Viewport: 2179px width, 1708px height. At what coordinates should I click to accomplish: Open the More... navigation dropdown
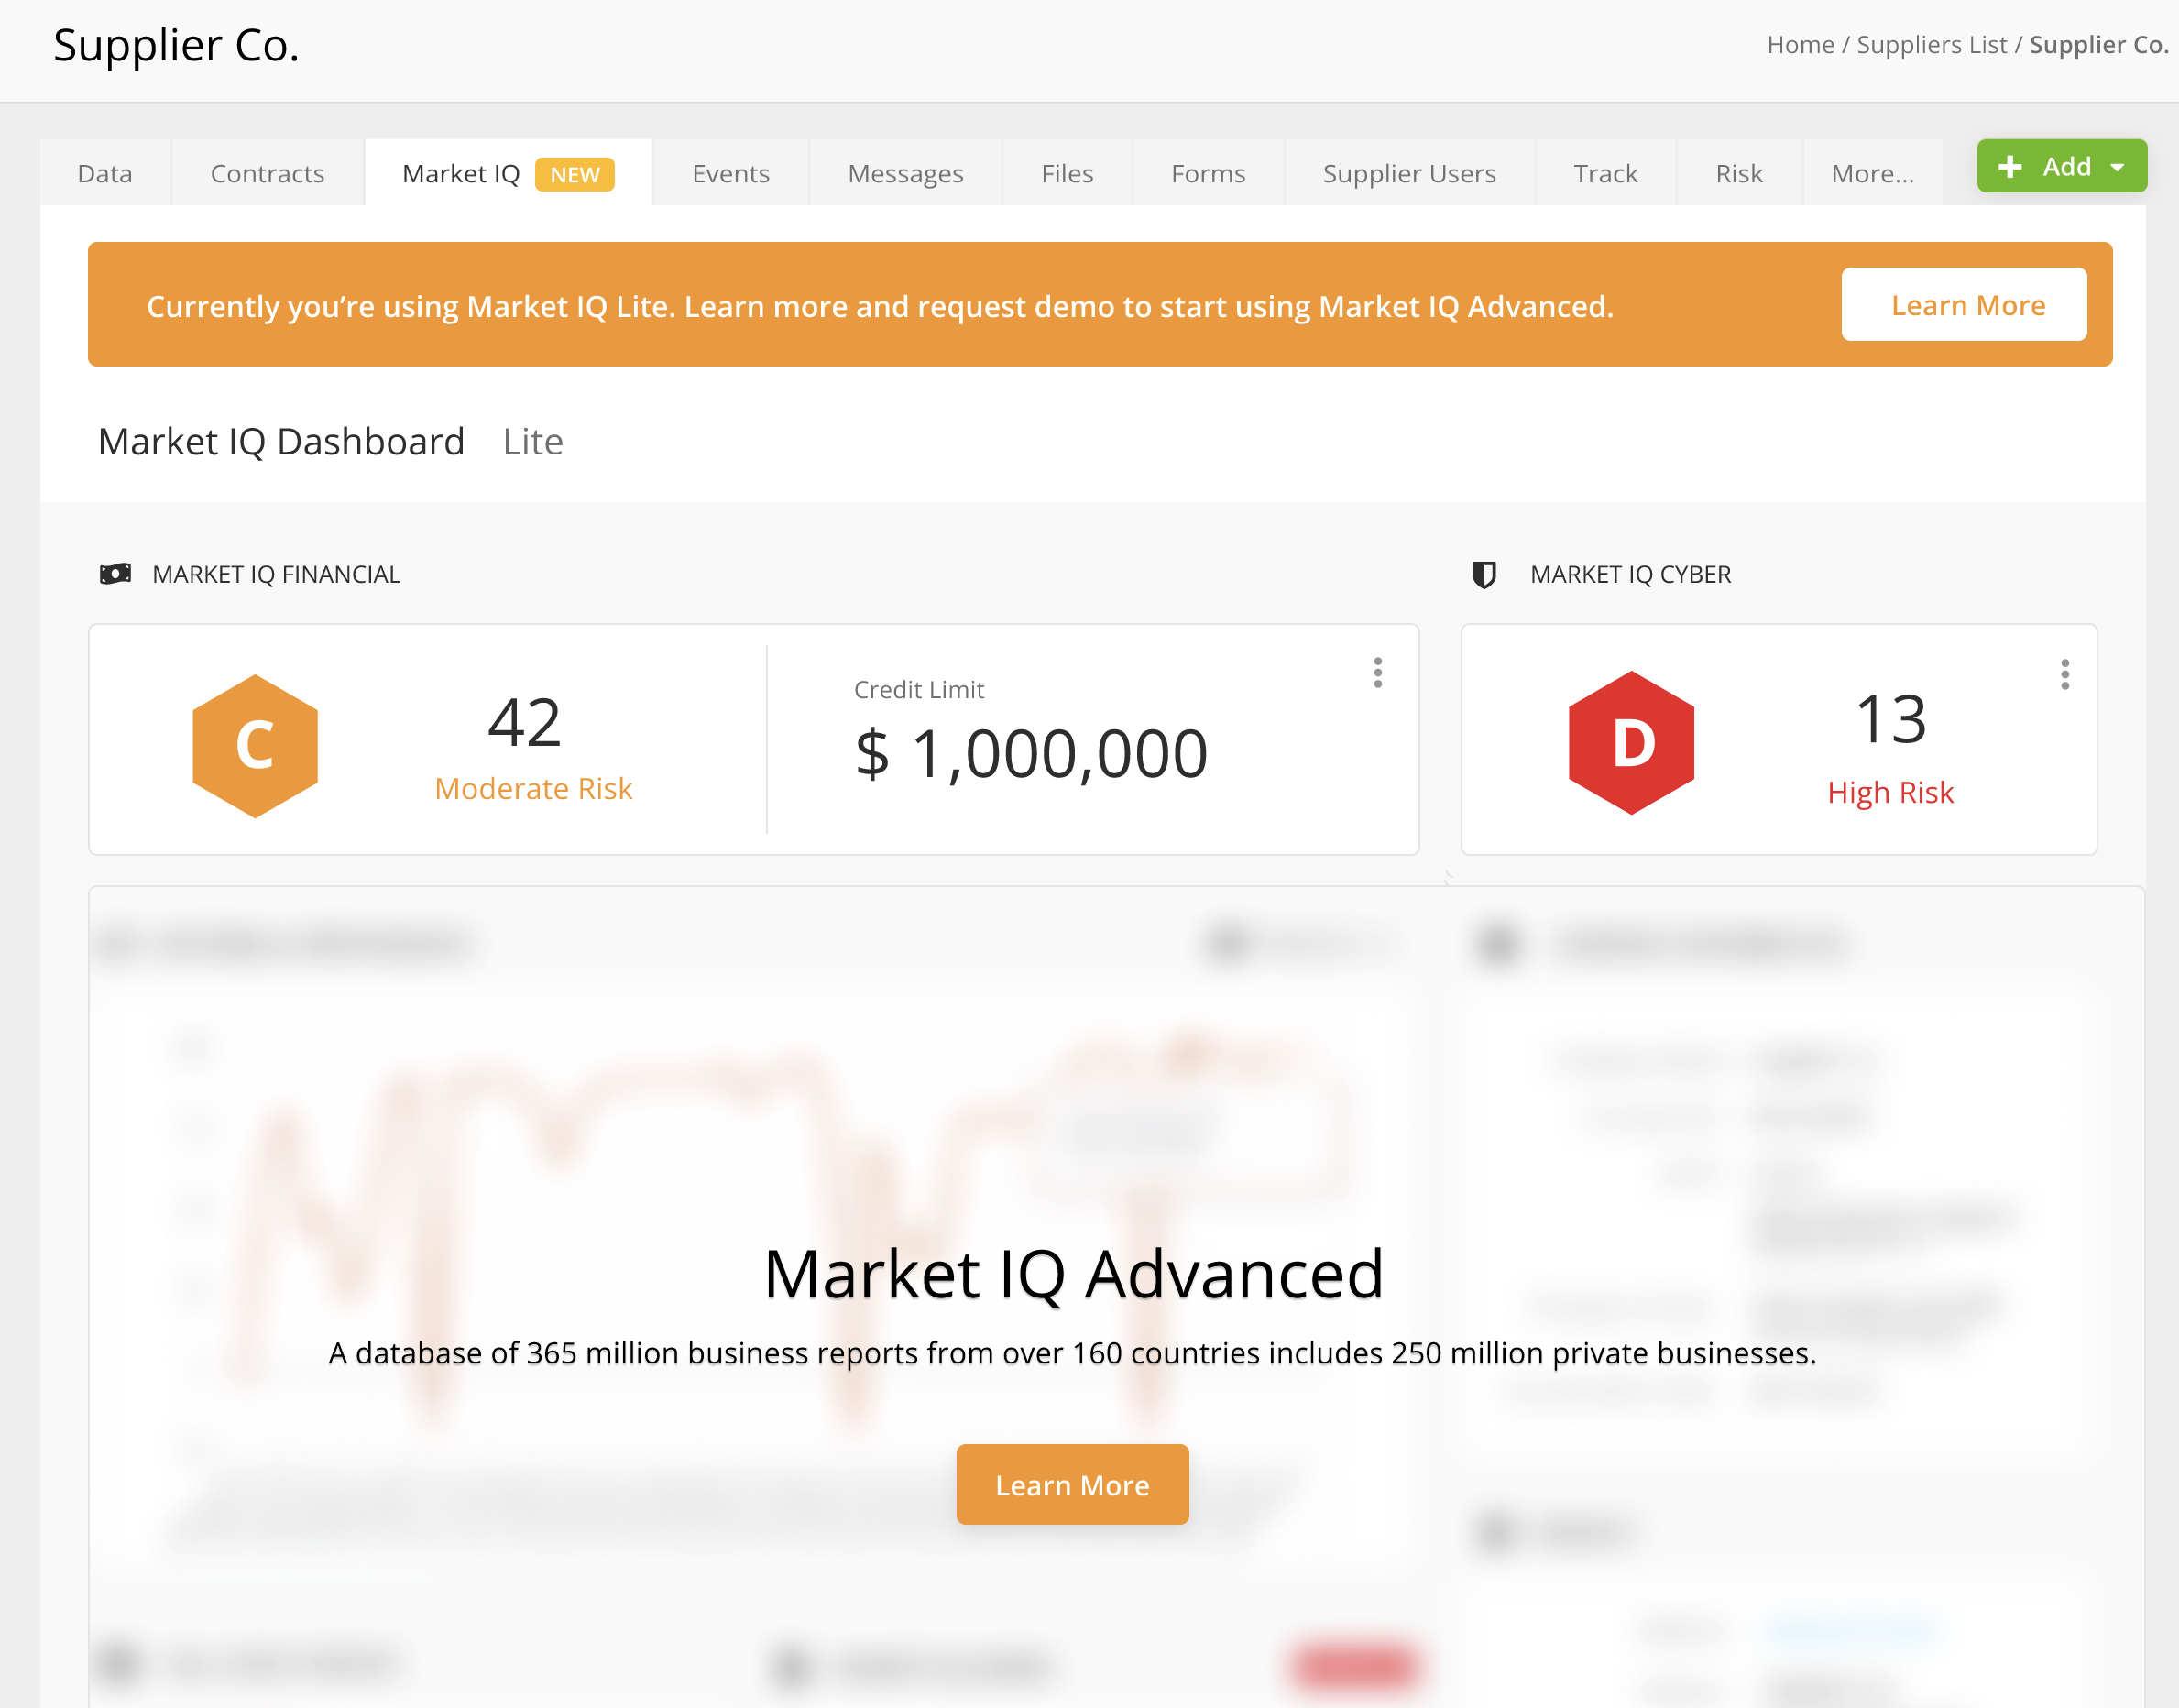coord(1872,172)
